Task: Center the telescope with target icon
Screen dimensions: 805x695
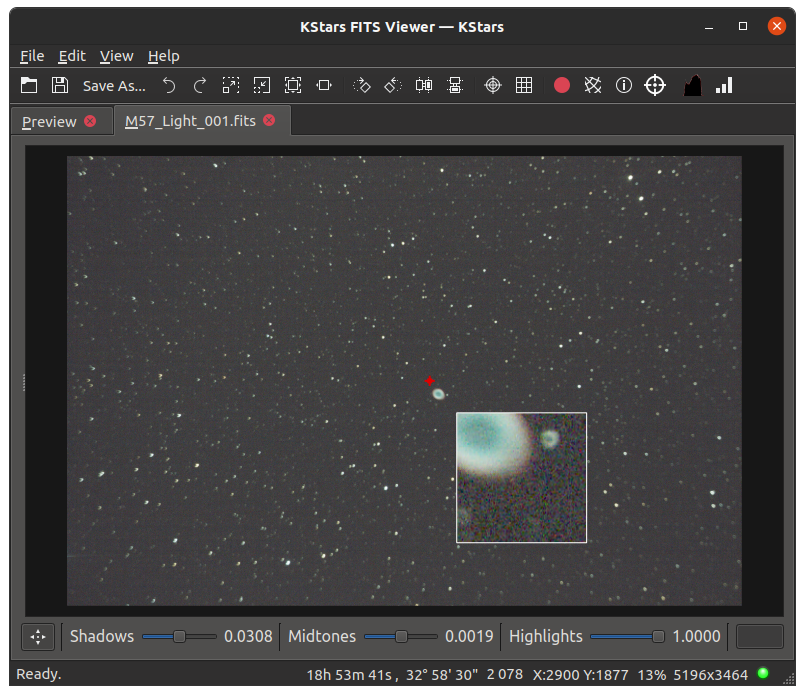Action: 655,85
